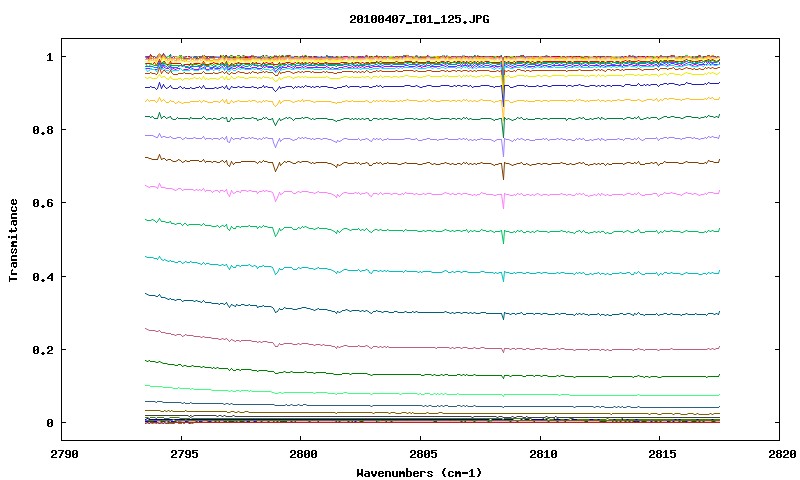Select the Transmittance y-axis label
800x480 pixels.
(13, 240)
